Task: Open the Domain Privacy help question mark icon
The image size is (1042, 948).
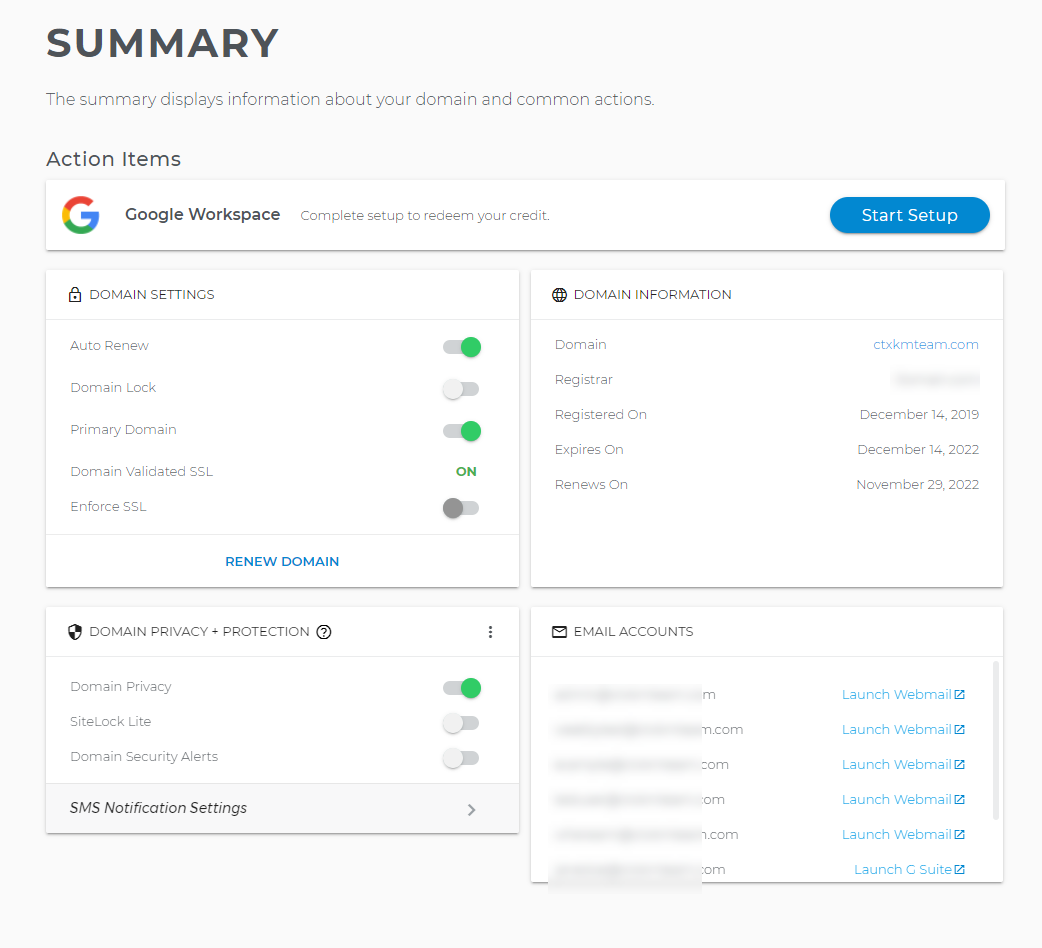Action: tap(323, 631)
